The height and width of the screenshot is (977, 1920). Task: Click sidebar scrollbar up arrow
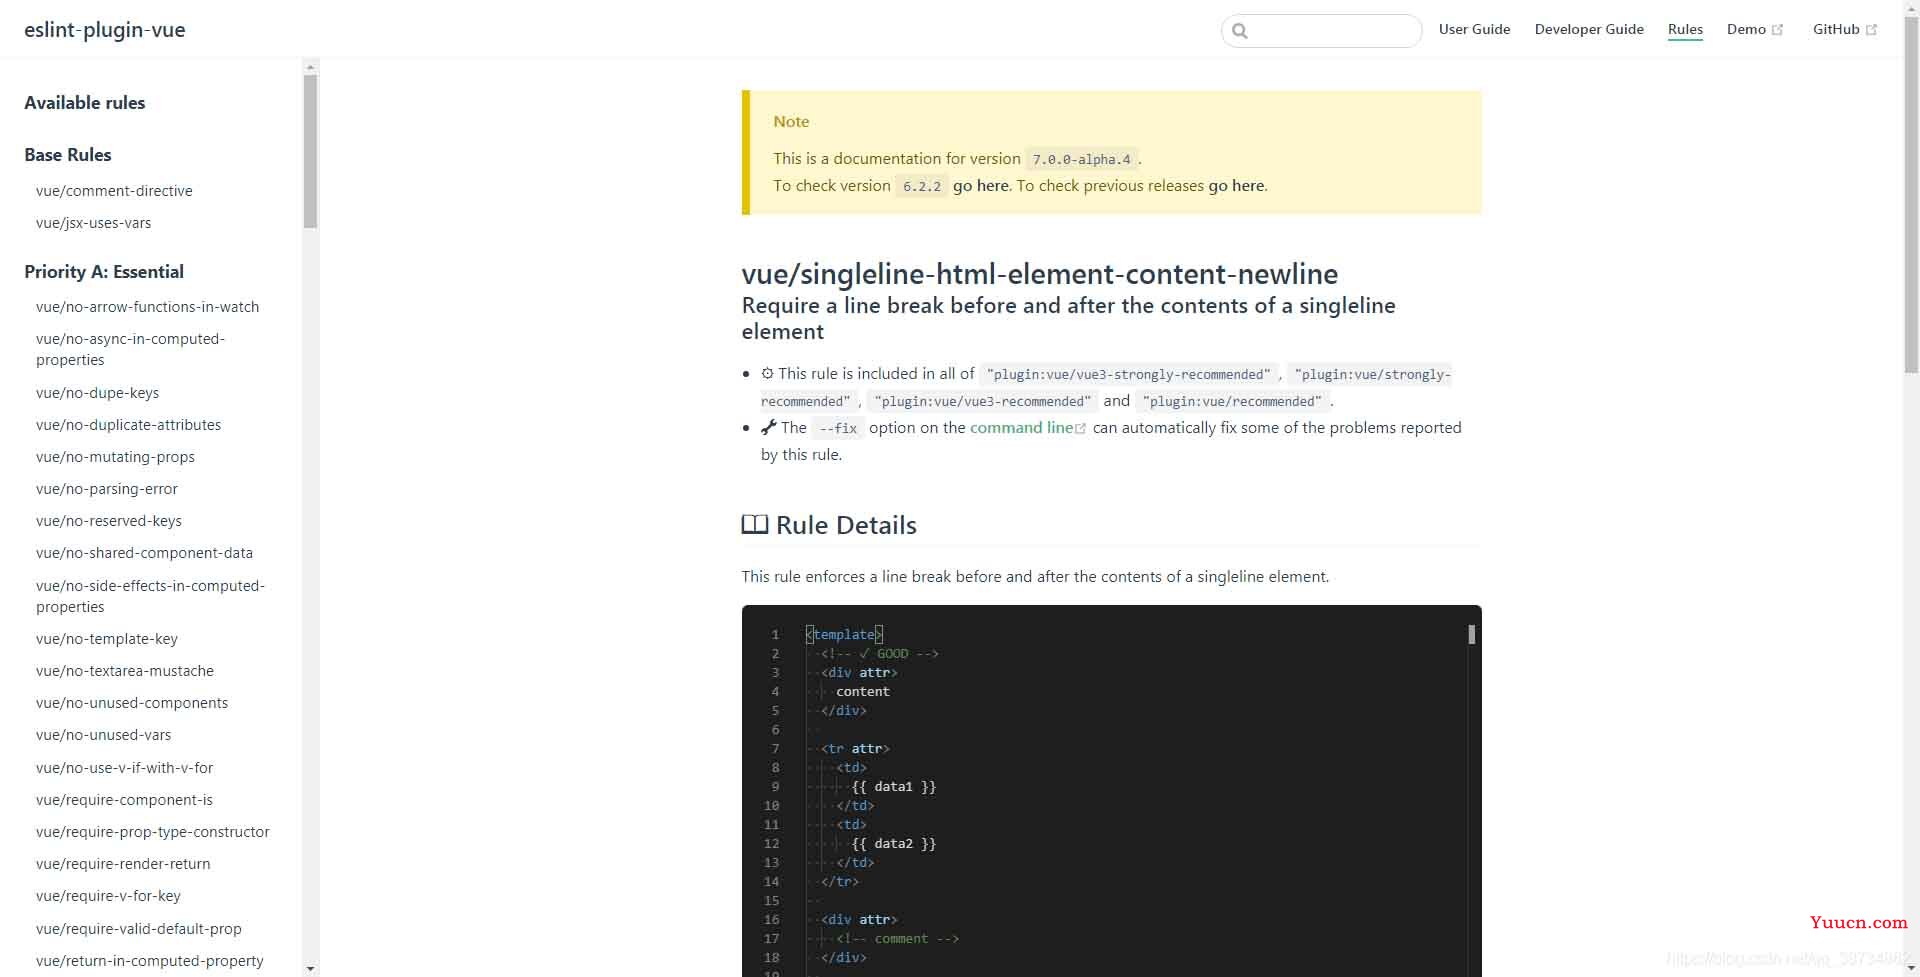pos(310,67)
